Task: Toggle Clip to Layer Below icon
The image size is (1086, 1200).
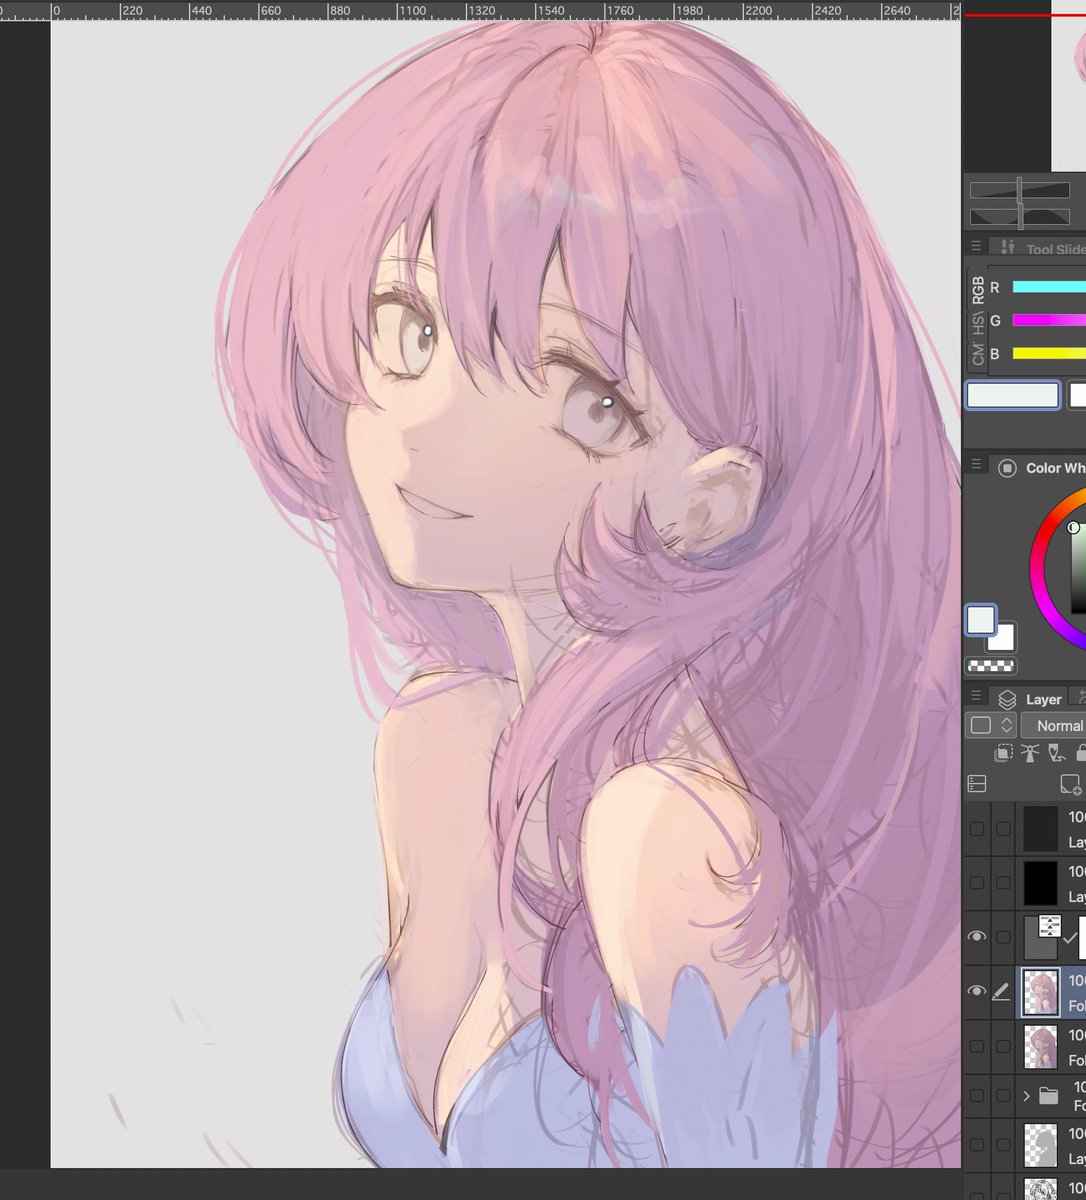Action: [x=1003, y=754]
